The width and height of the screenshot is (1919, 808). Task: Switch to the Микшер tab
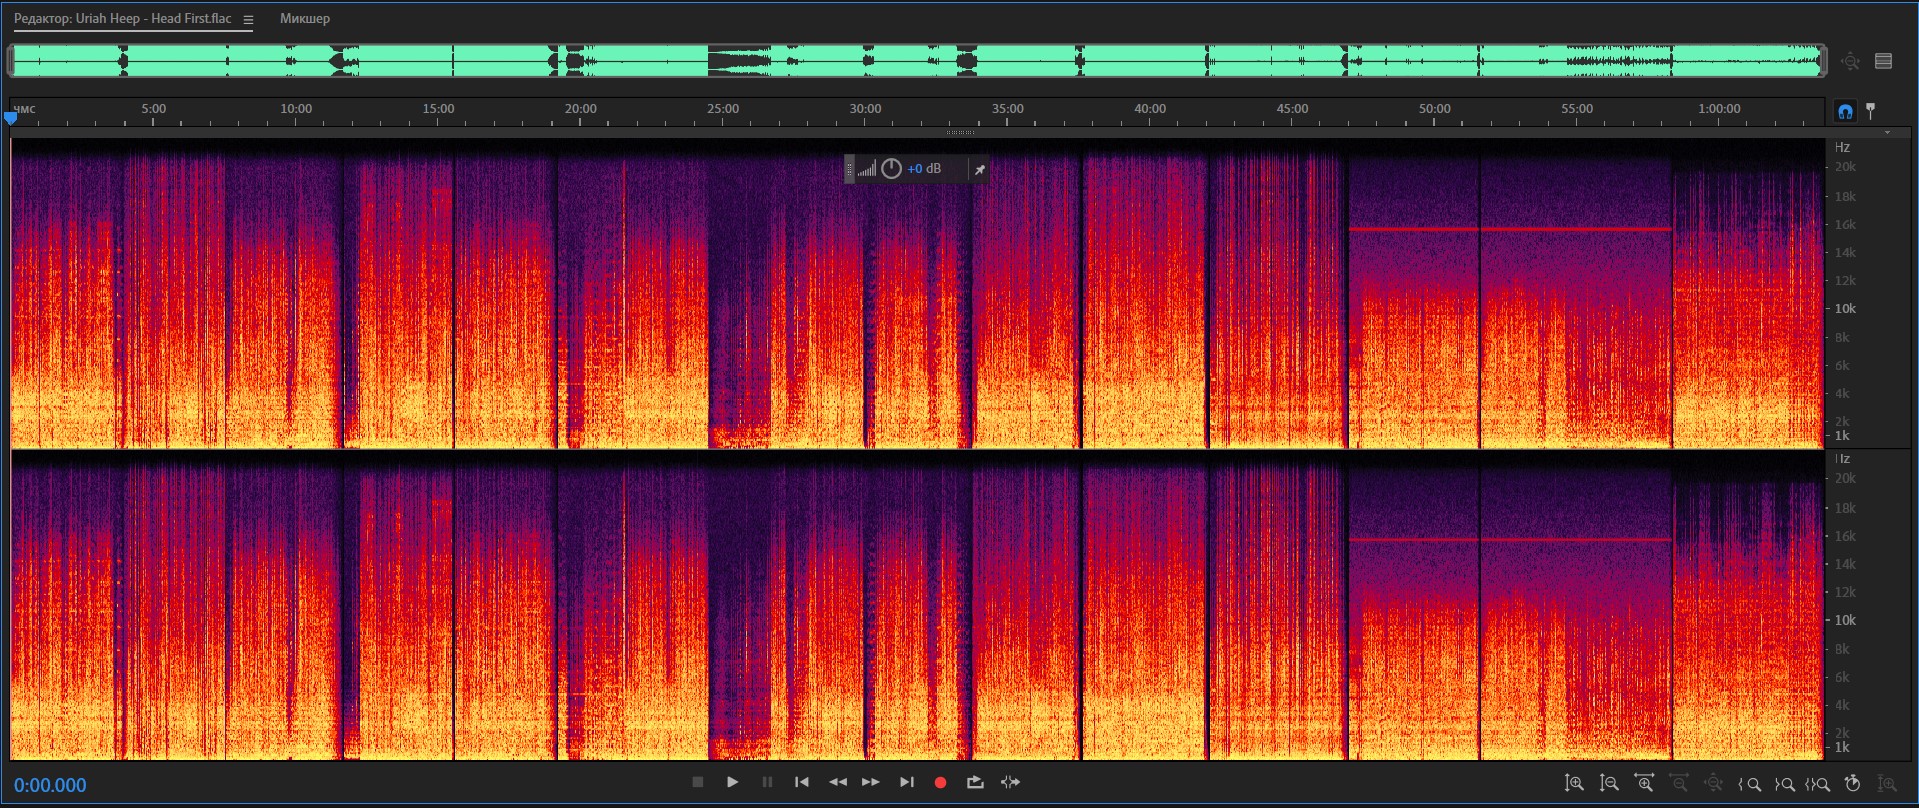304,19
